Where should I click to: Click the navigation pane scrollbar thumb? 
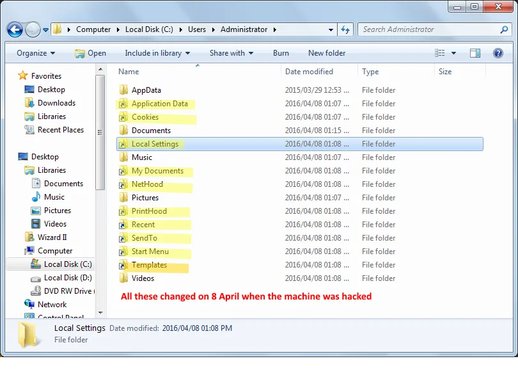pyautogui.click(x=100, y=132)
